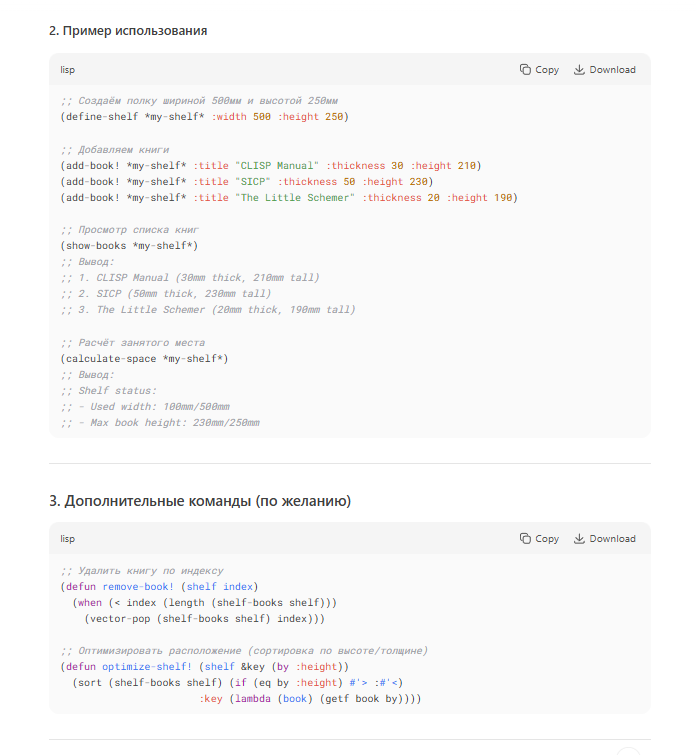Click the defun remove-book! code line
Screen dimensions: 696x755
click(x=159, y=586)
